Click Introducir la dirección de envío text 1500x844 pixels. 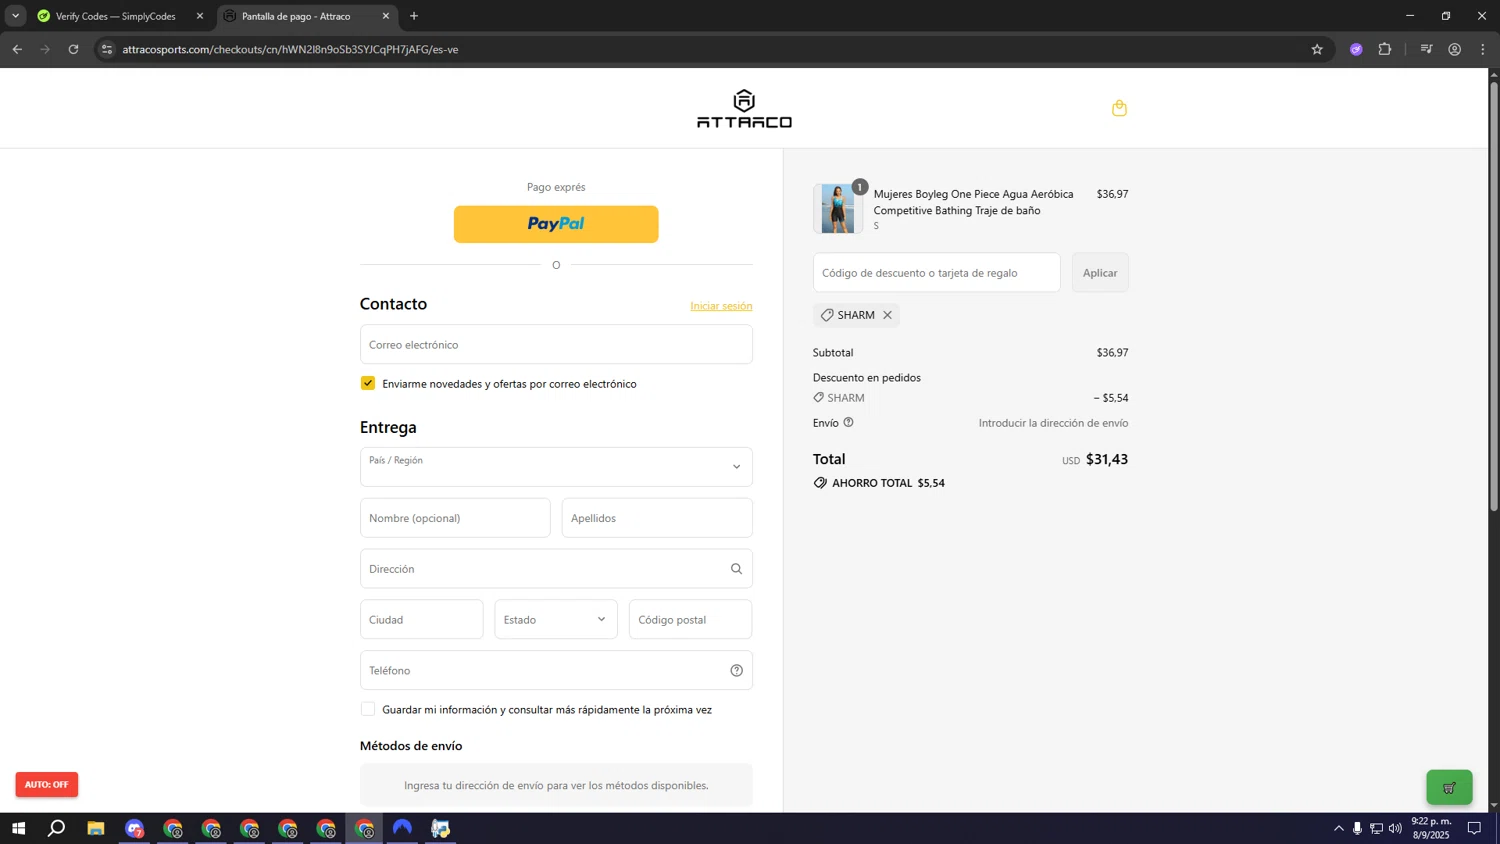(1053, 423)
